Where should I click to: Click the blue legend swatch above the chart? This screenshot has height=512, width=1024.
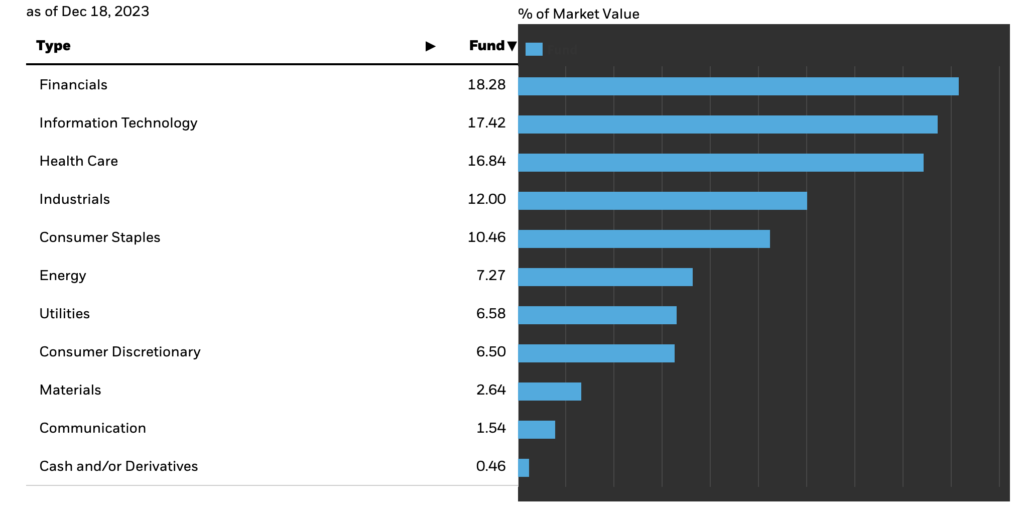[534, 49]
